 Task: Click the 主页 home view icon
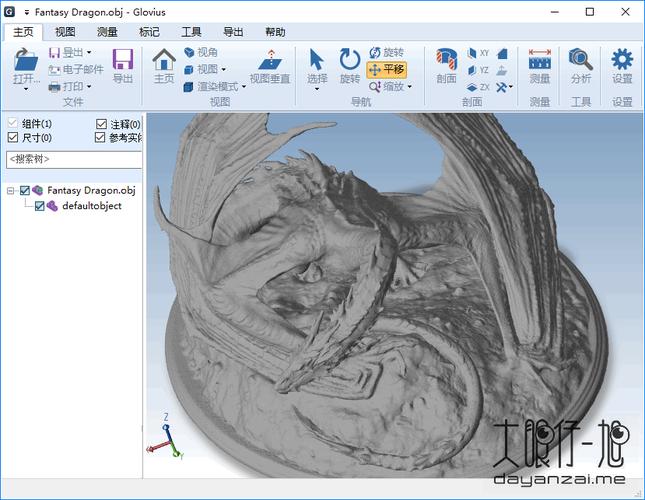pyautogui.click(x=164, y=59)
